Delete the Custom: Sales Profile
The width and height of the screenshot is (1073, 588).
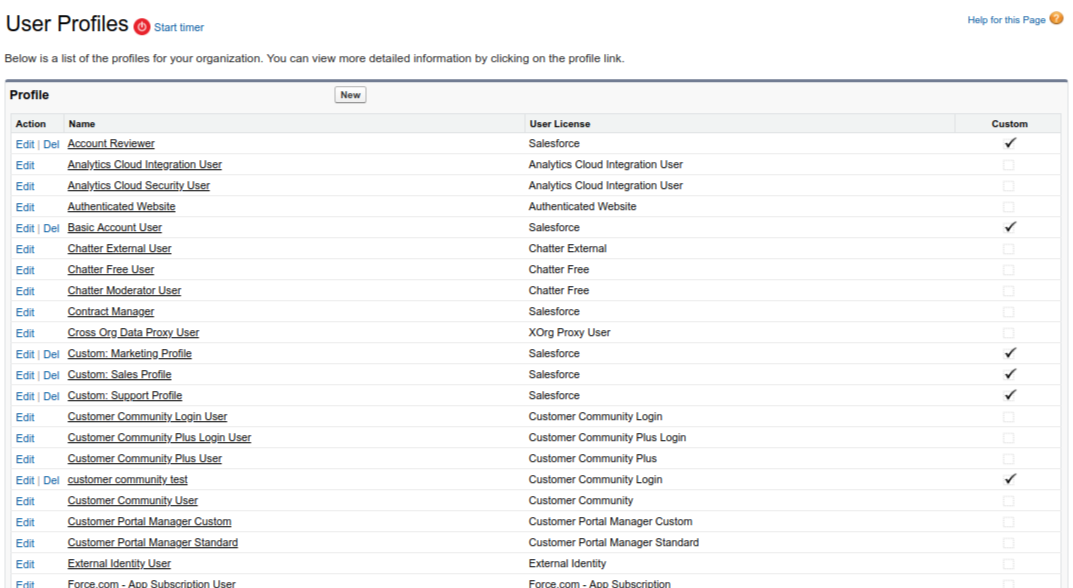51,376
